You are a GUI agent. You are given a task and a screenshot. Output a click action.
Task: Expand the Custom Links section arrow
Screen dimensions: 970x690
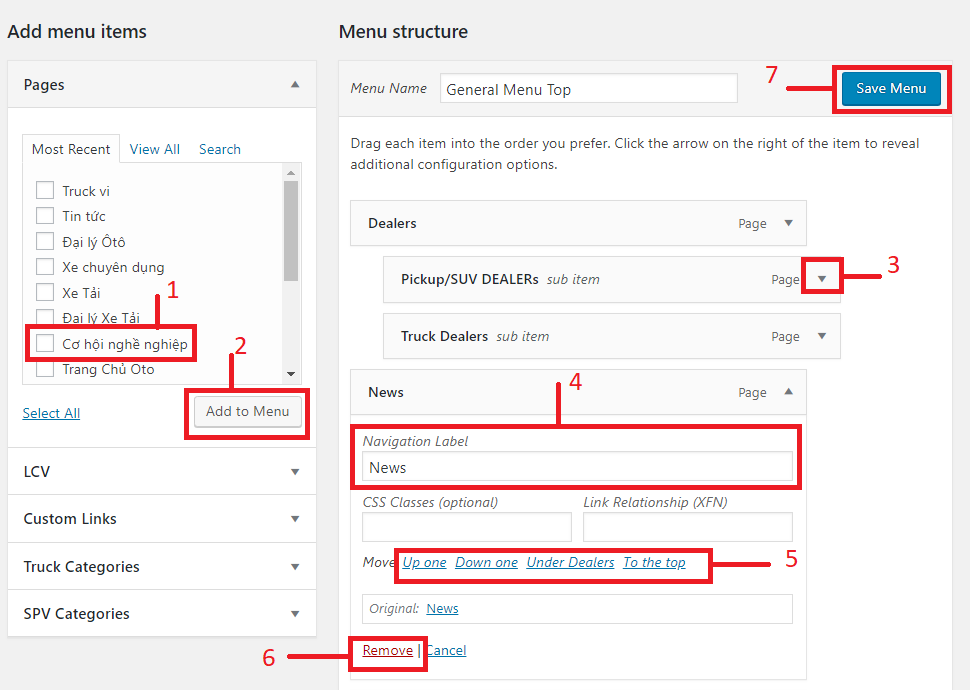(295, 519)
